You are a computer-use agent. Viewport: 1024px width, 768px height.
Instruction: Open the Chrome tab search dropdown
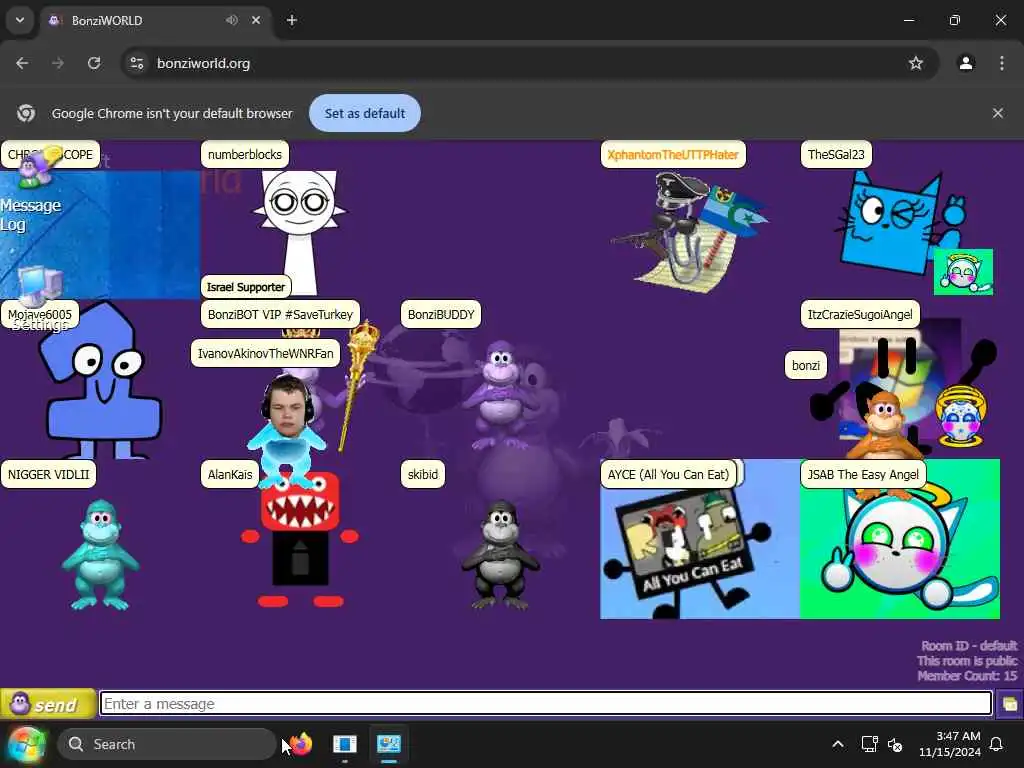point(20,20)
